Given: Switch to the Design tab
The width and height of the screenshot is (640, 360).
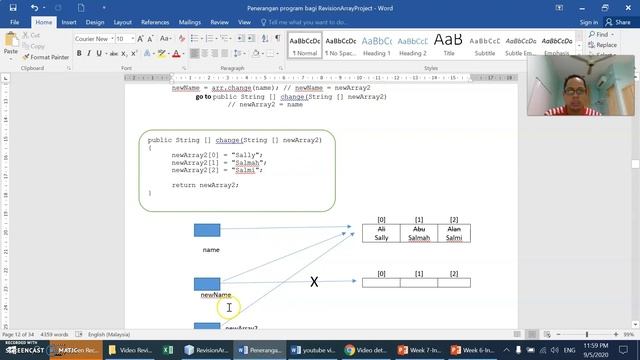Looking at the screenshot, I should [95, 22].
